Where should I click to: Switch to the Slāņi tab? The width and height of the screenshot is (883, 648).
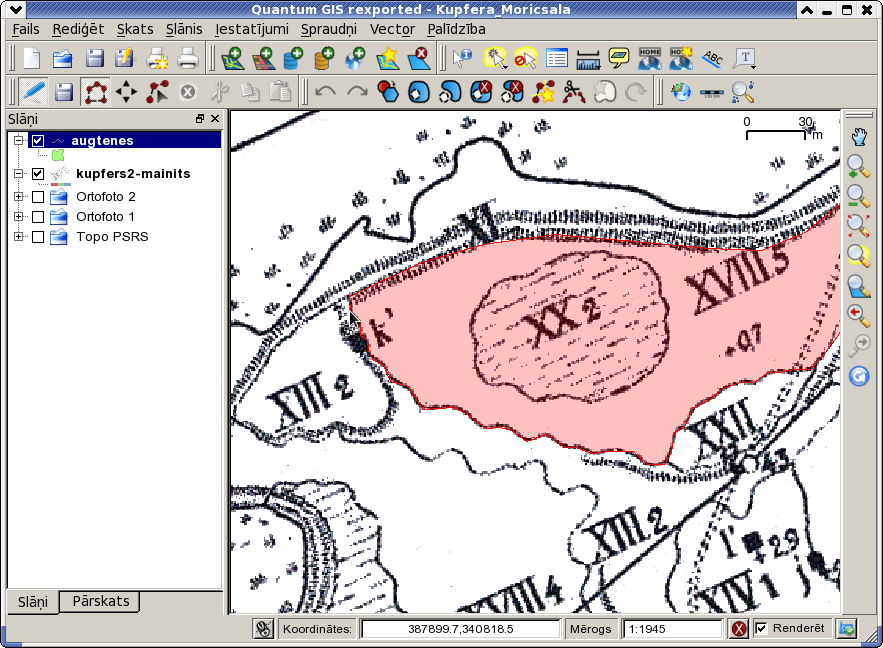point(33,602)
